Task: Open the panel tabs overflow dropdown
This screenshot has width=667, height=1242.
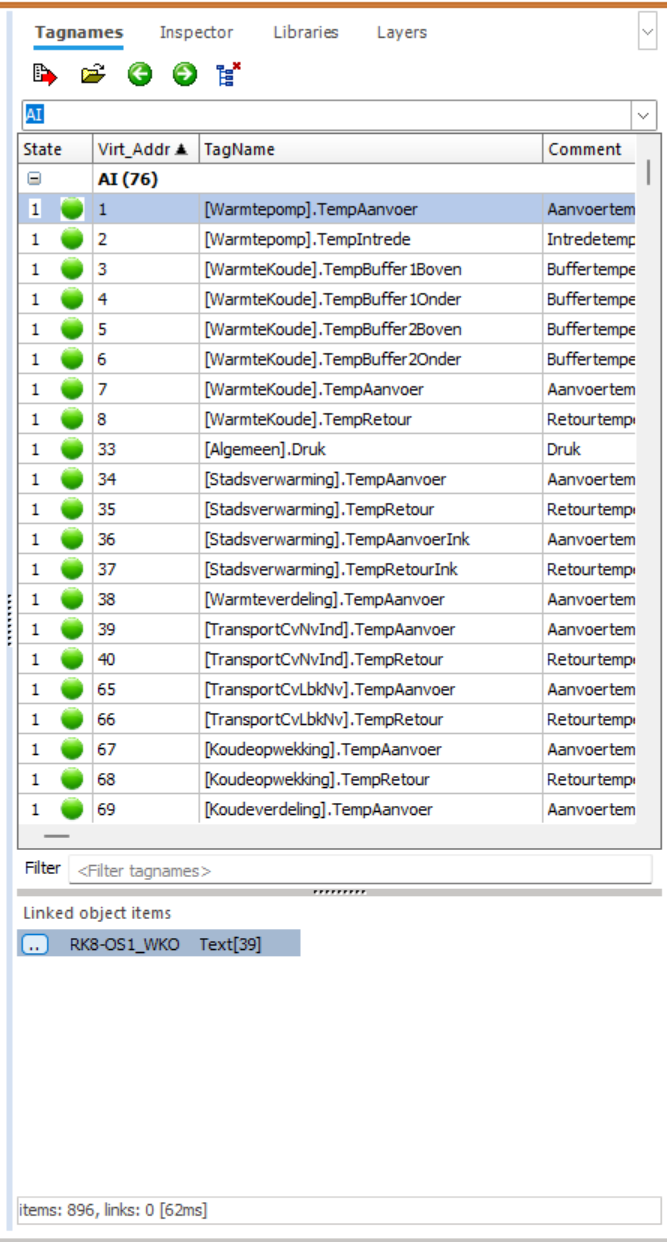Action: (x=646, y=32)
